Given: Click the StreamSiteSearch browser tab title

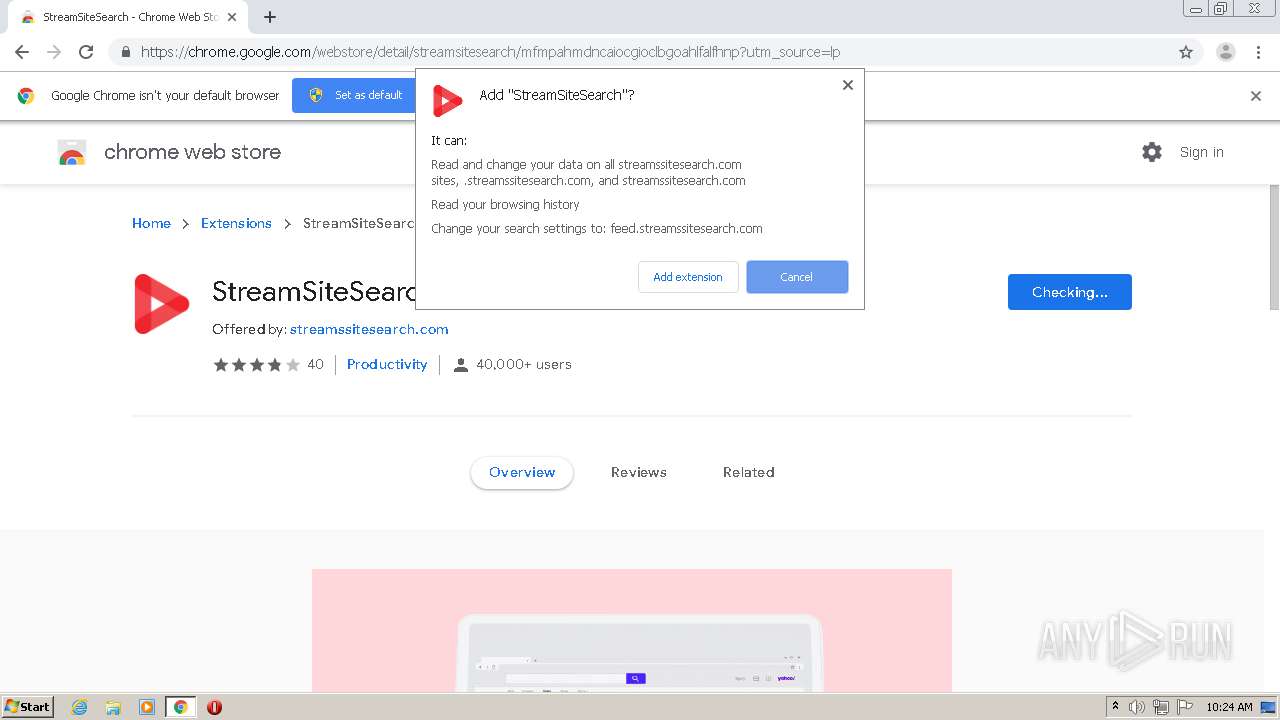Looking at the screenshot, I should (x=130, y=17).
